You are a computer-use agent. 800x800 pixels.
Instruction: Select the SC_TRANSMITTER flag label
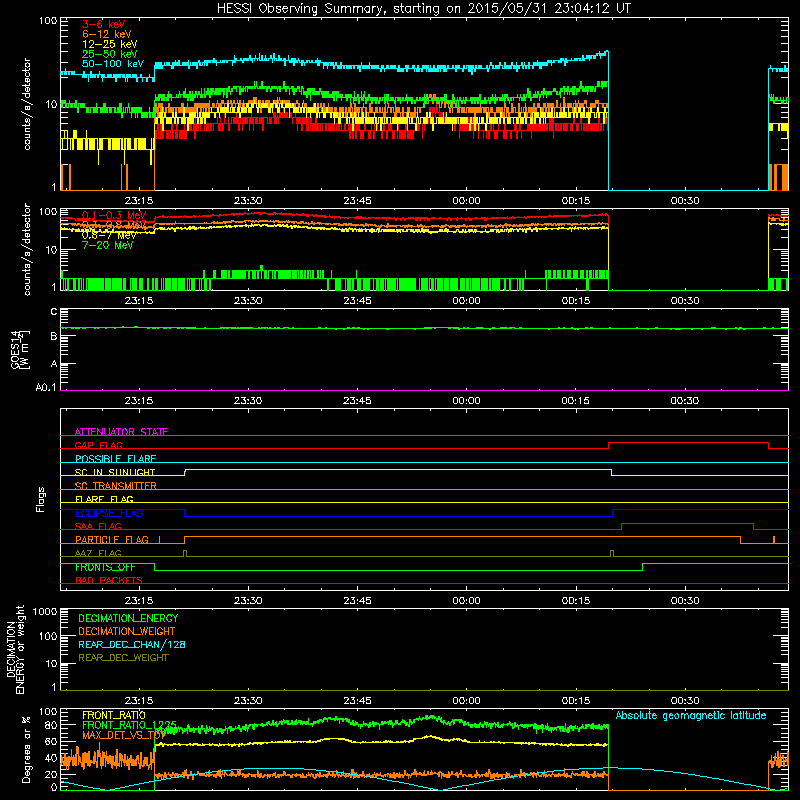[x=115, y=486]
